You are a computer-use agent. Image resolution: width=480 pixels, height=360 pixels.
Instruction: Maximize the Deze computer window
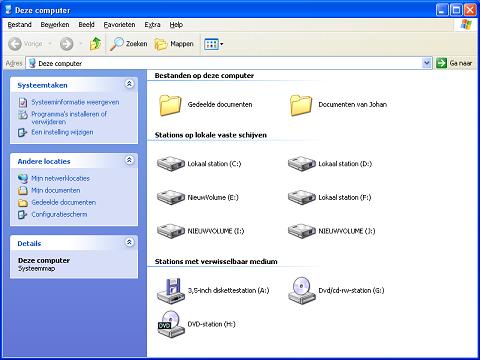456,10
